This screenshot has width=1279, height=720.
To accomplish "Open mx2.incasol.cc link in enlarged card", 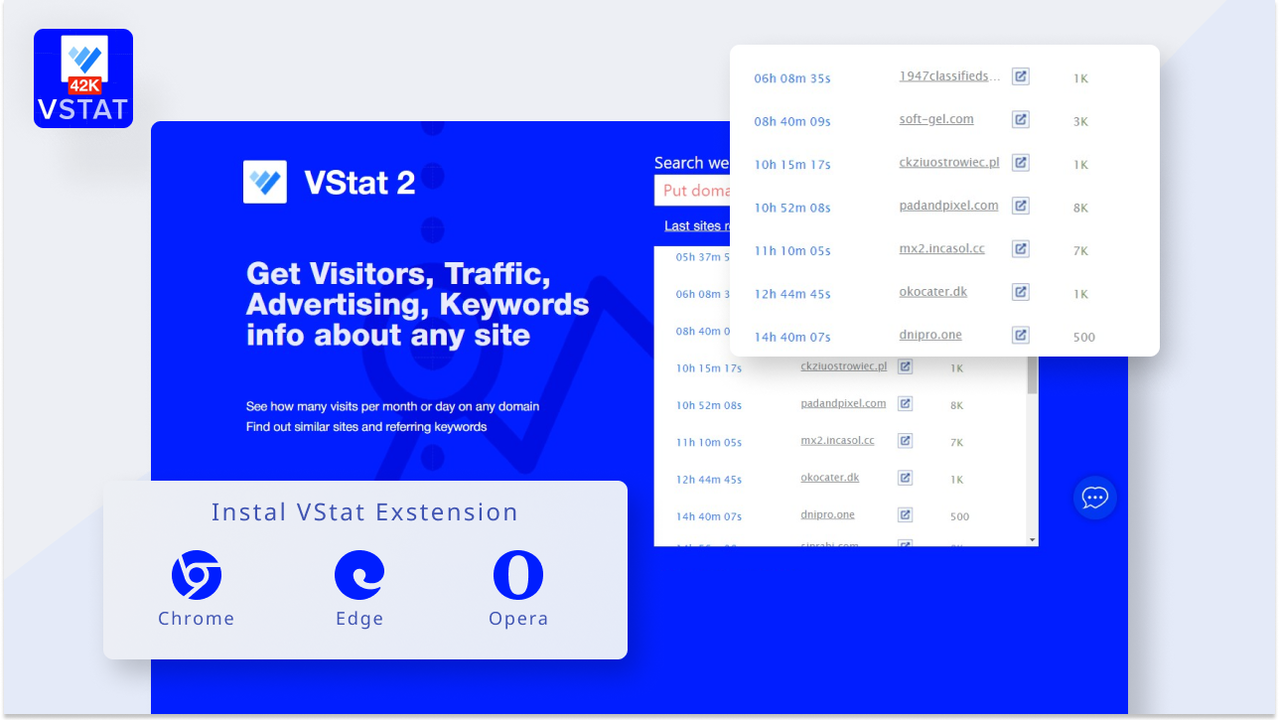I will [942, 248].
